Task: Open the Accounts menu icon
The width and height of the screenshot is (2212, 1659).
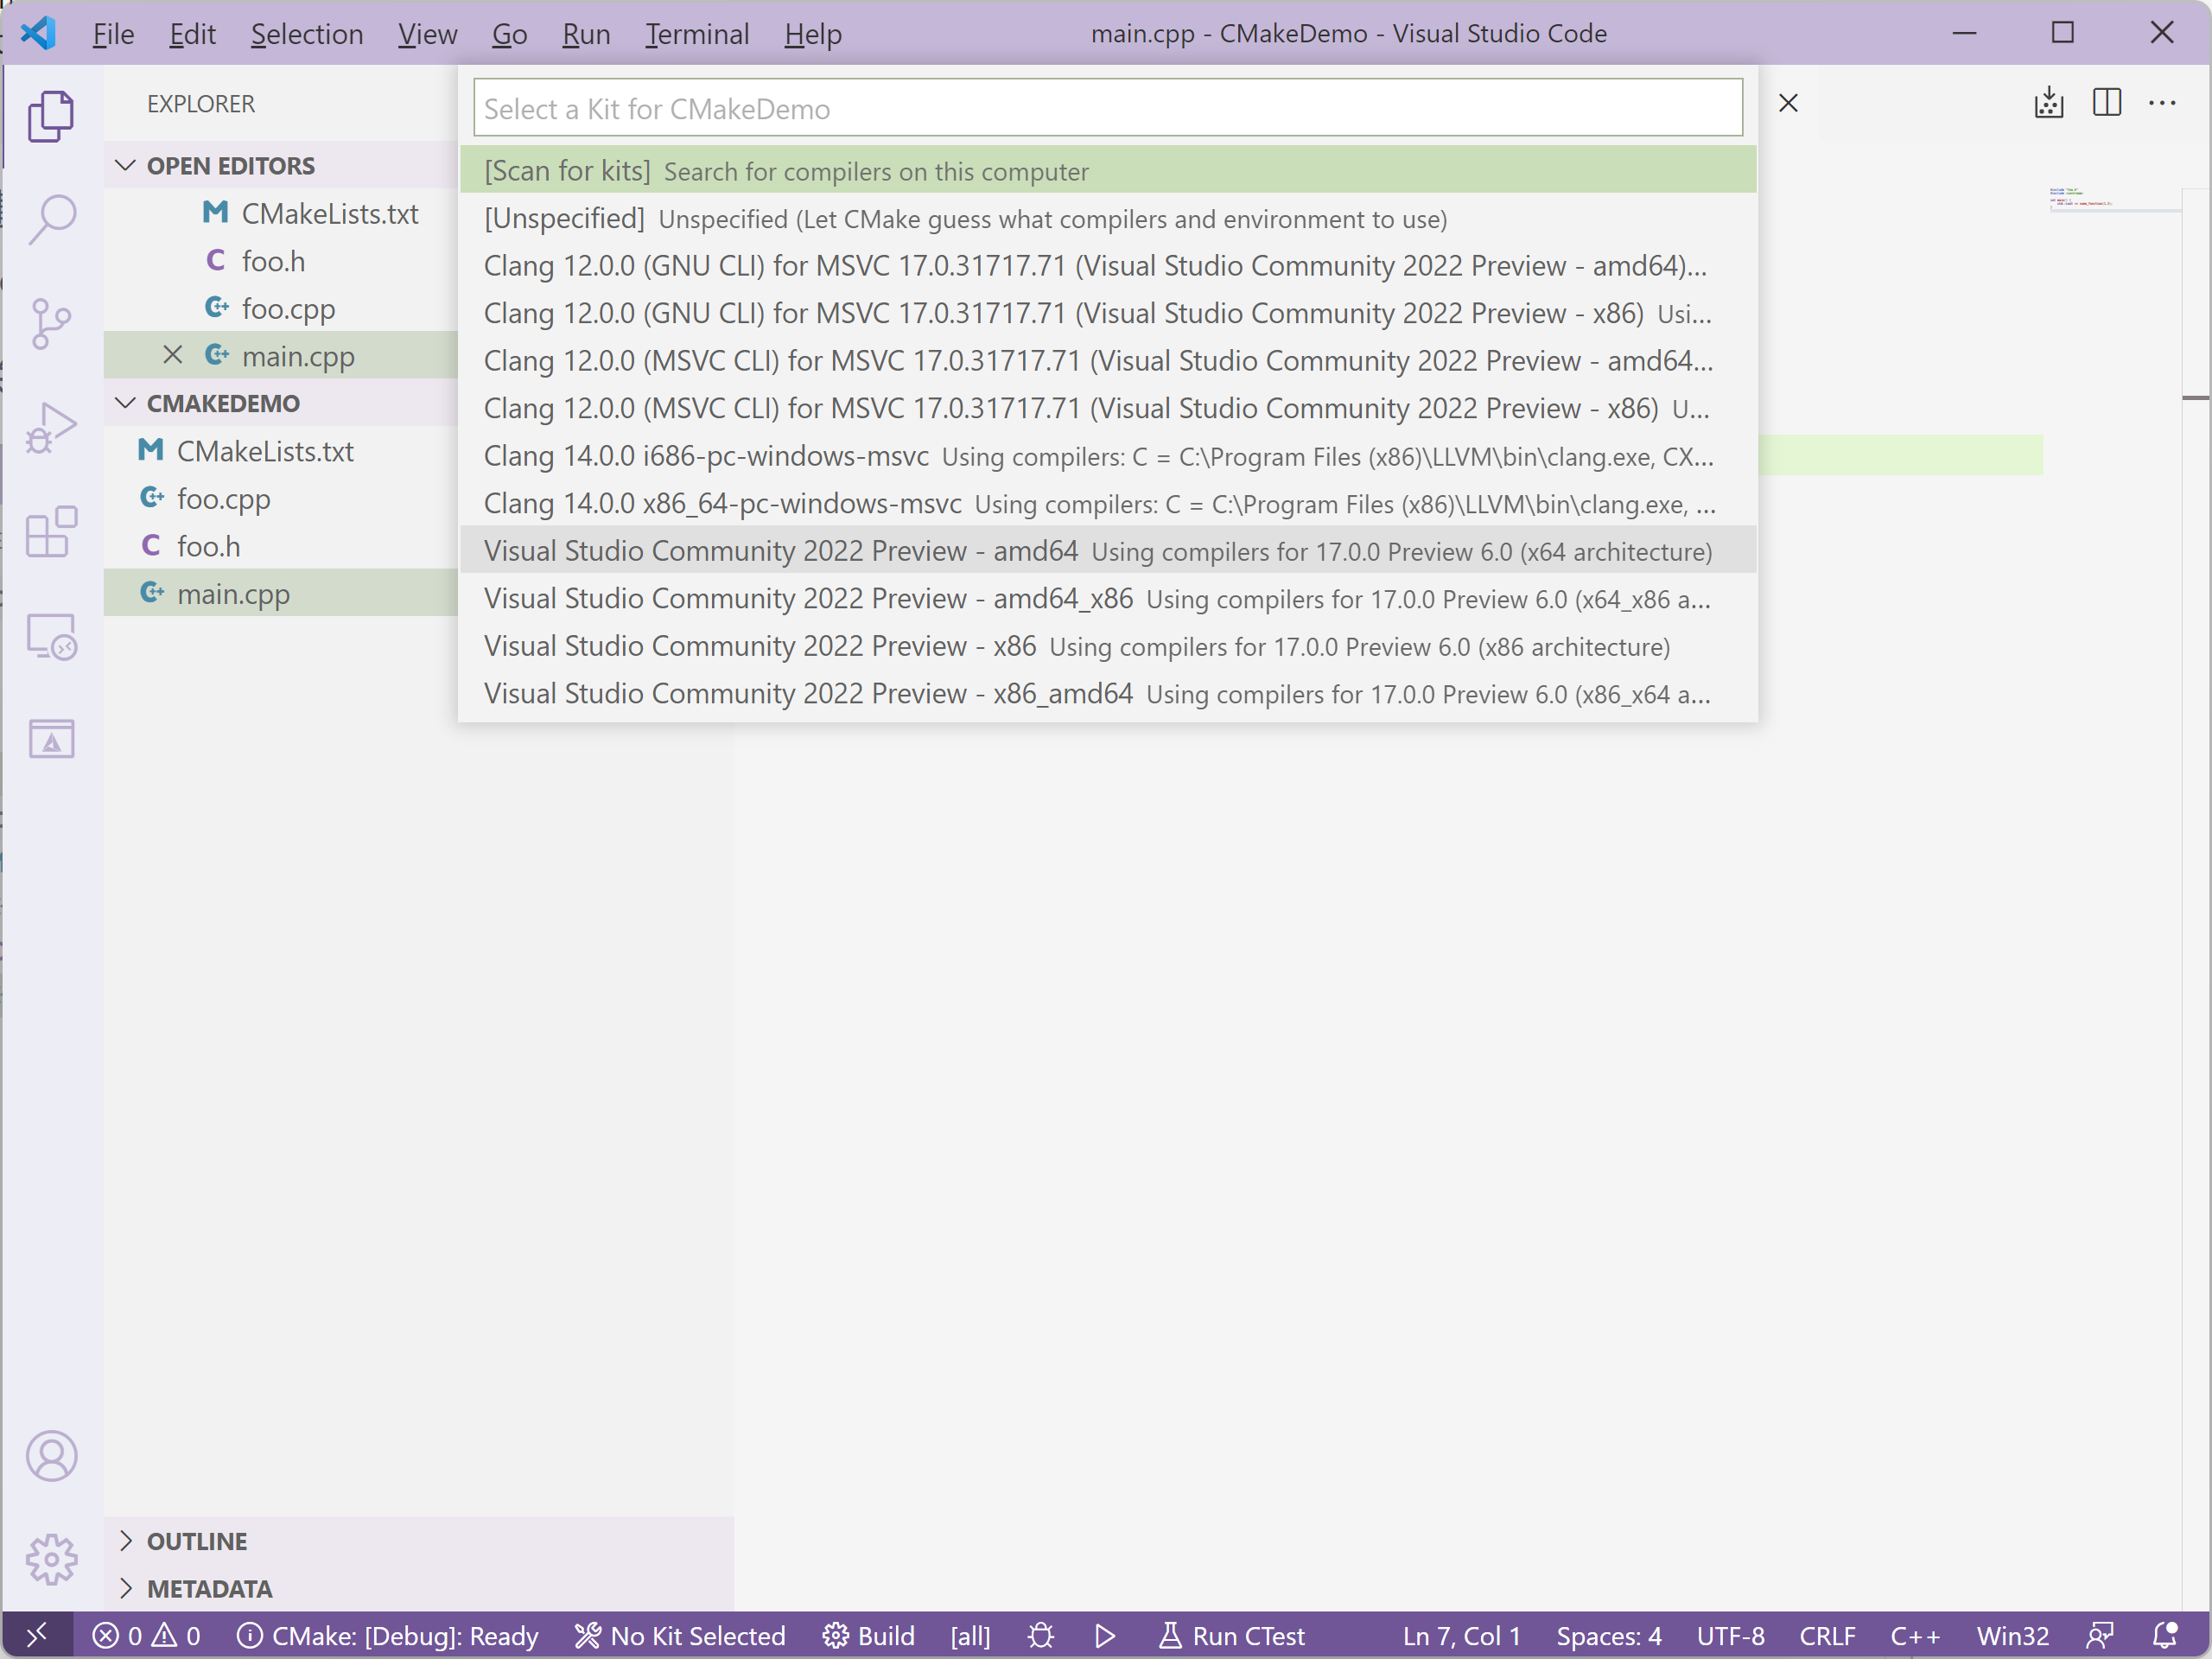Action: click(51, 1456)
